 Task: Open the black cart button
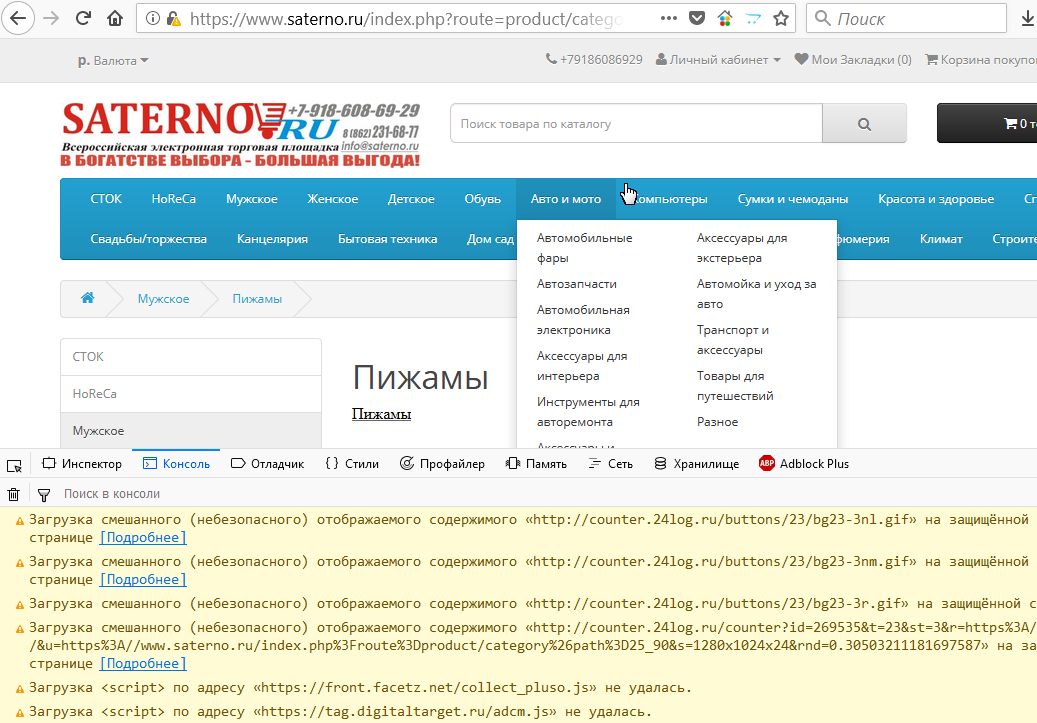(987, 123)
